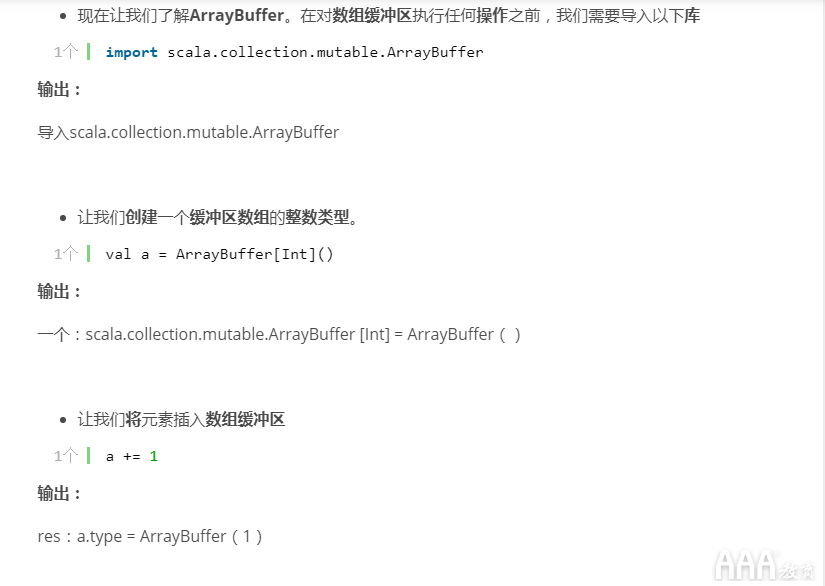
Task: Click the 输出 label under the import code
Action: pyautogui.click(x=59, y=90)
